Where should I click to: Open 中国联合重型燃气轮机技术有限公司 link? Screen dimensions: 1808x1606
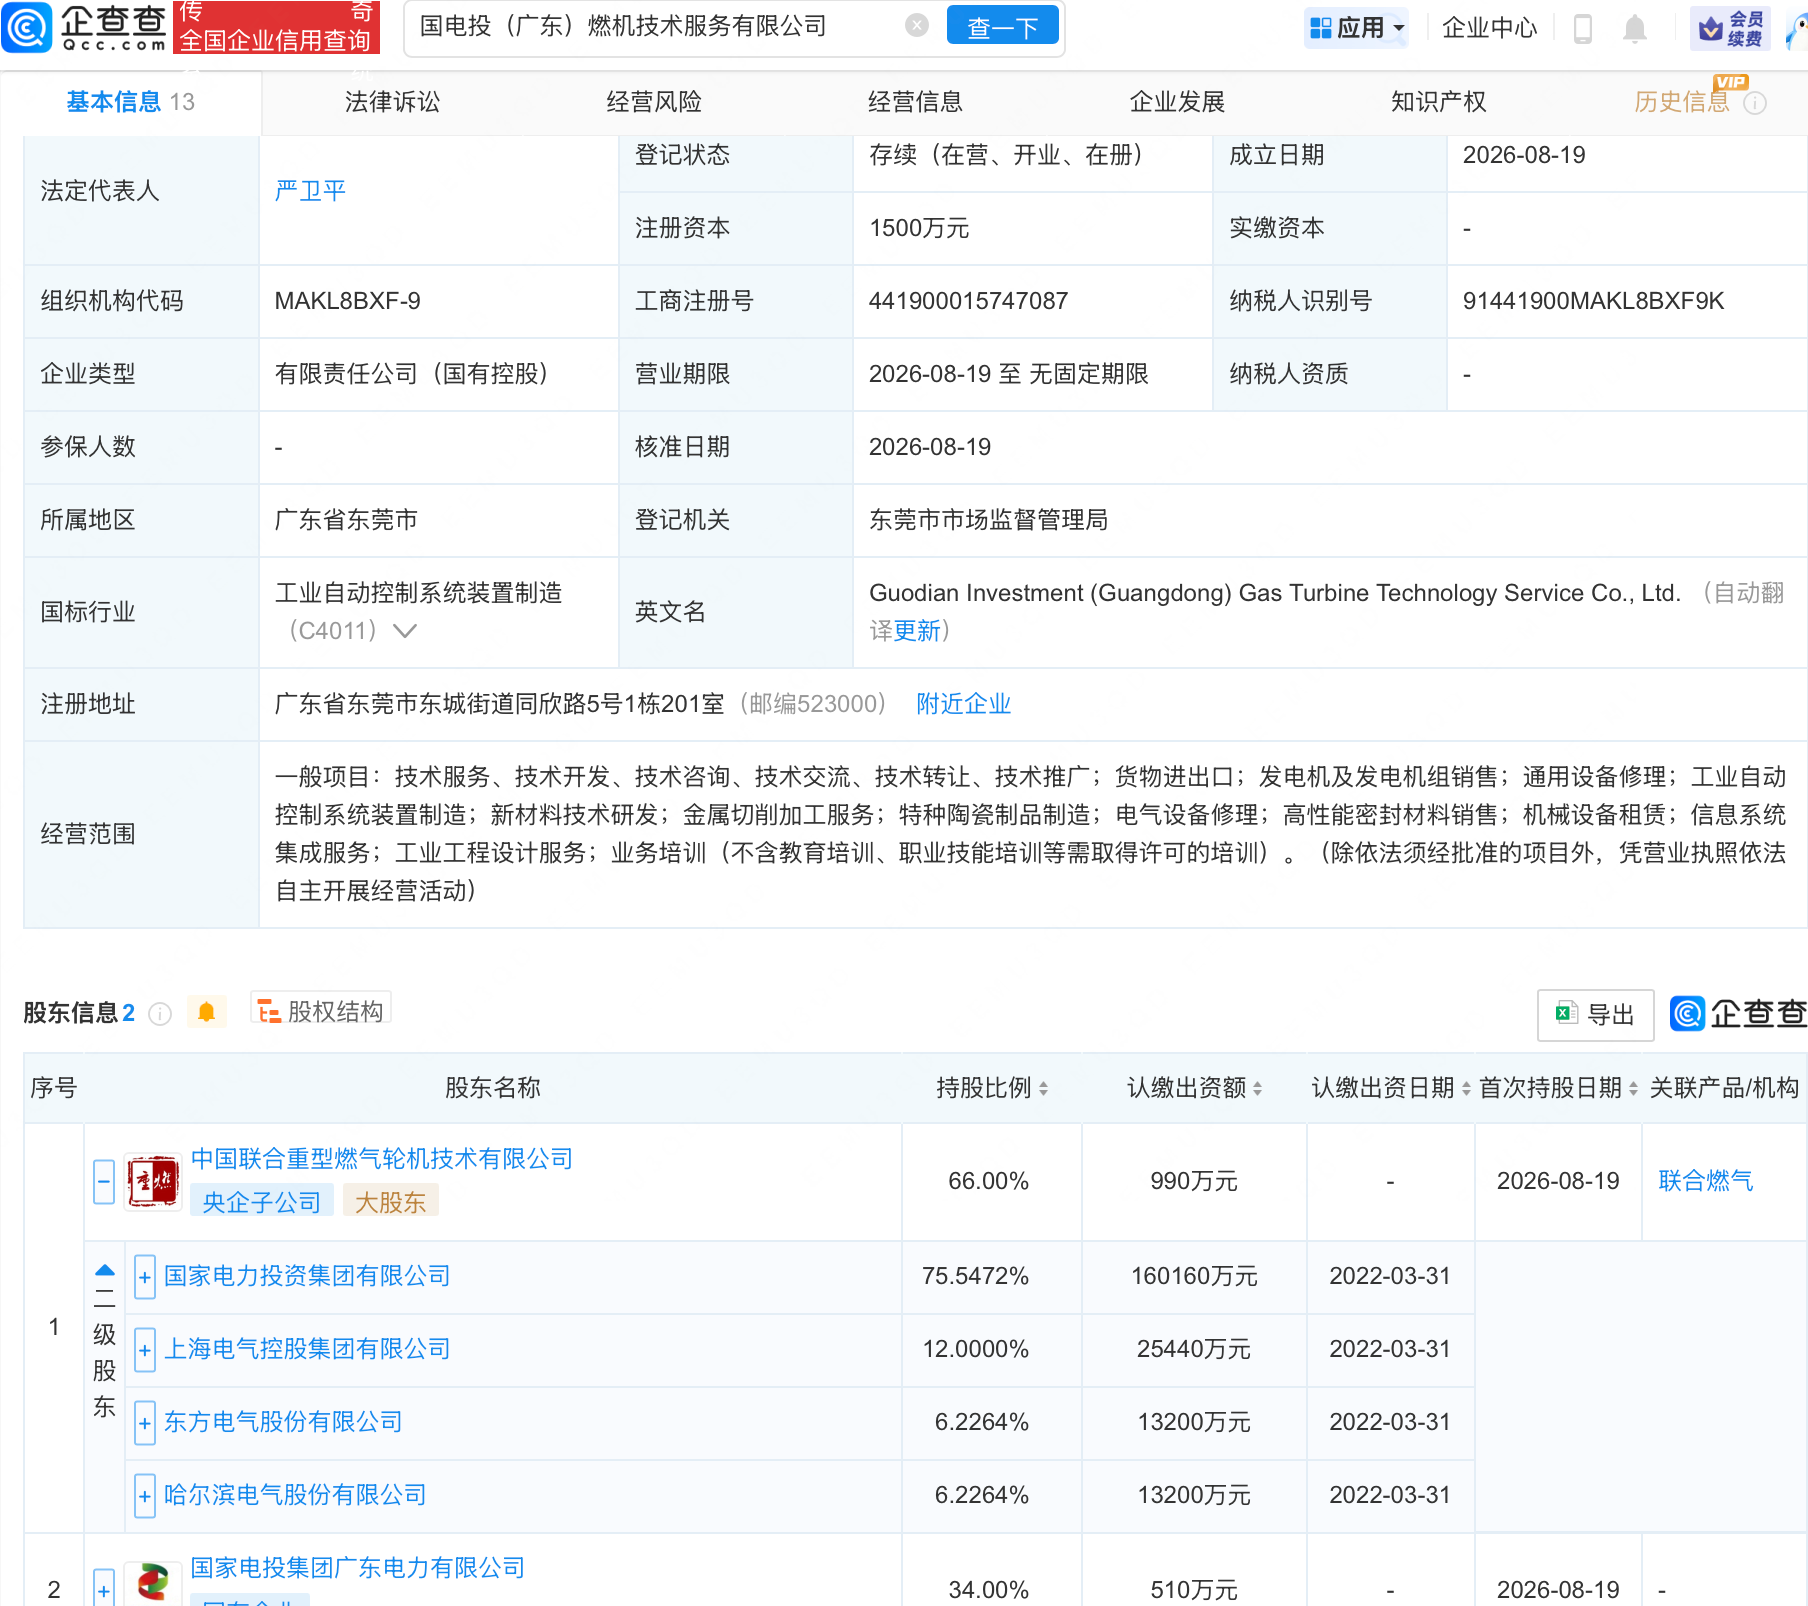pyautogui.click(x=382, y=1159)
